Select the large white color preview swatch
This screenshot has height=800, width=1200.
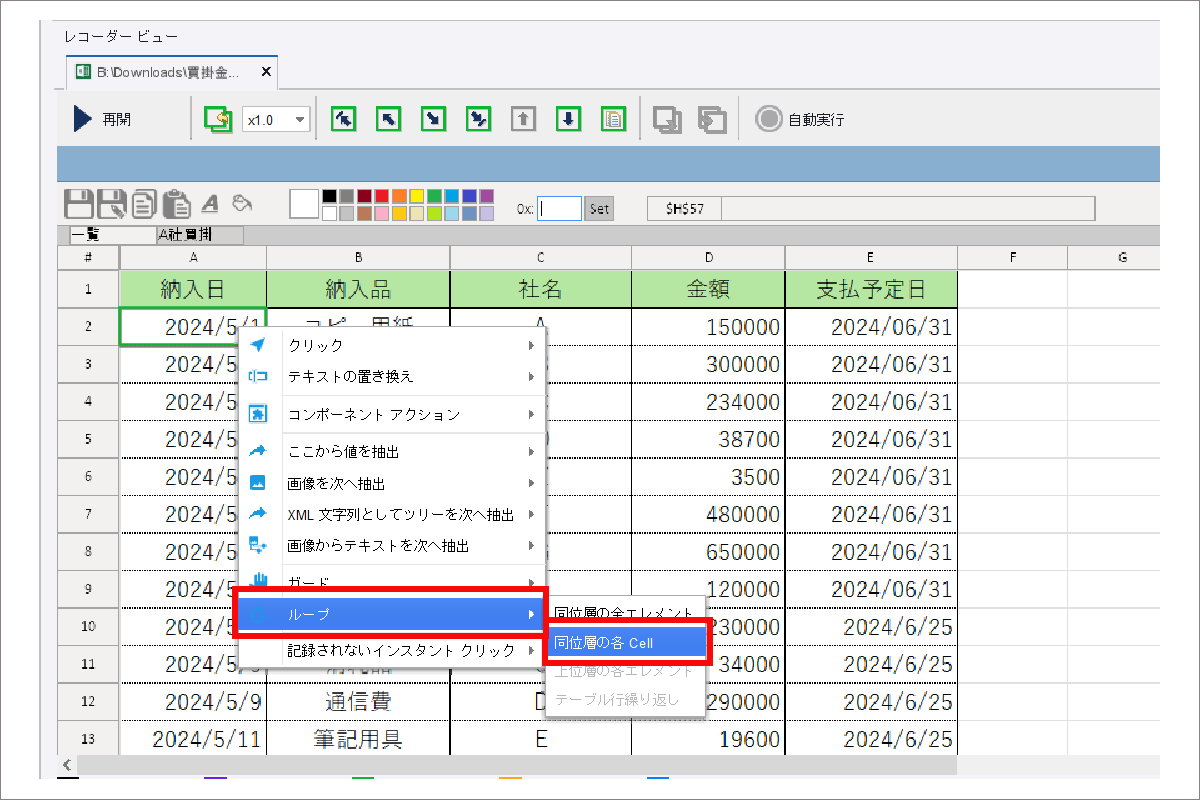[x=304, y=204]
